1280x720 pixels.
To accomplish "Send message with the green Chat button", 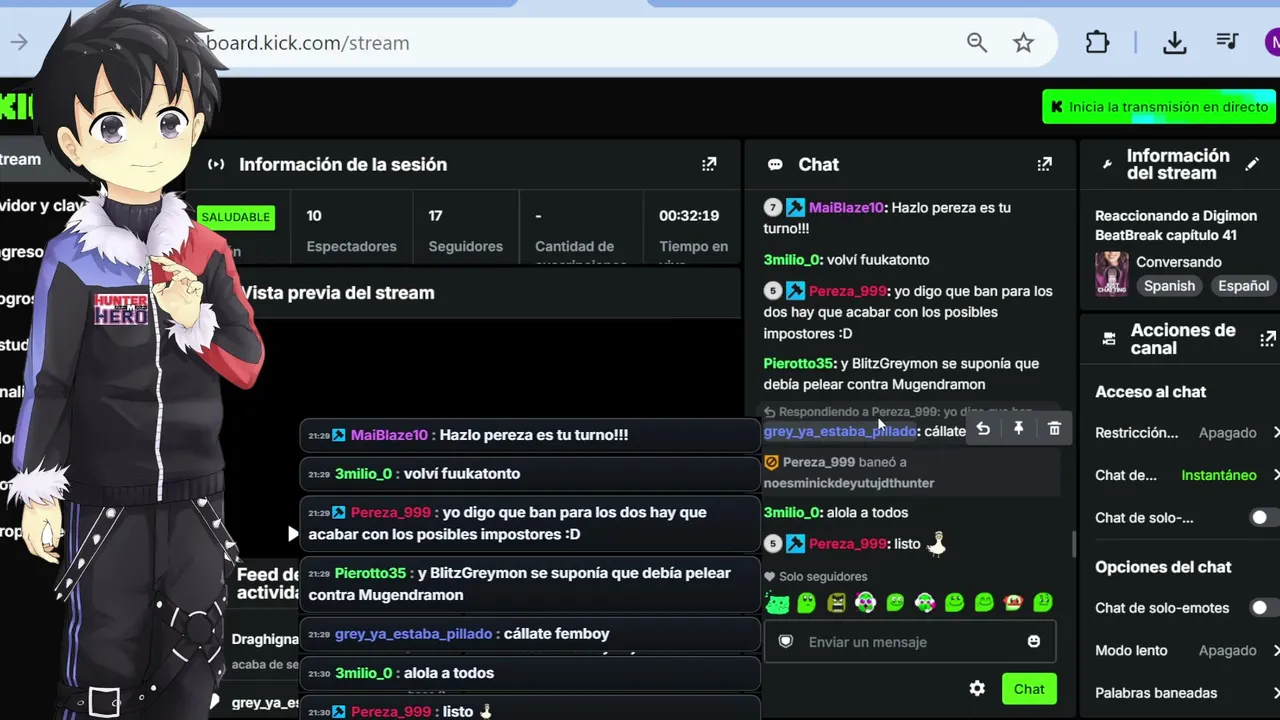I will click(1029, 689).
